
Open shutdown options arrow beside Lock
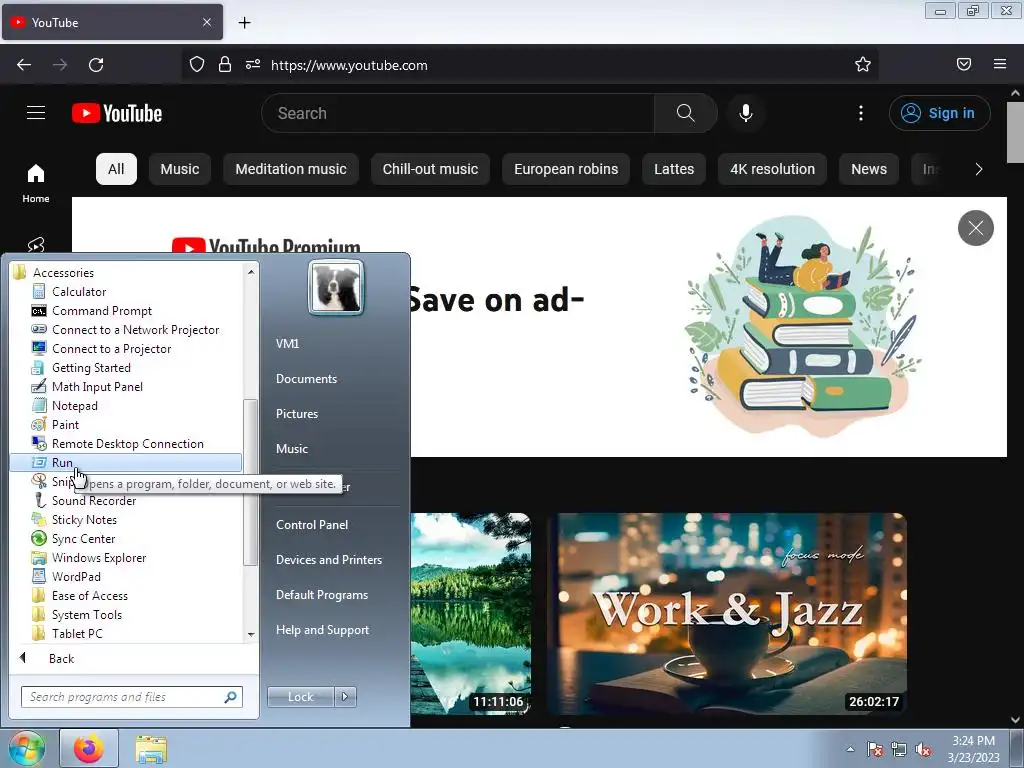point(345,697)
